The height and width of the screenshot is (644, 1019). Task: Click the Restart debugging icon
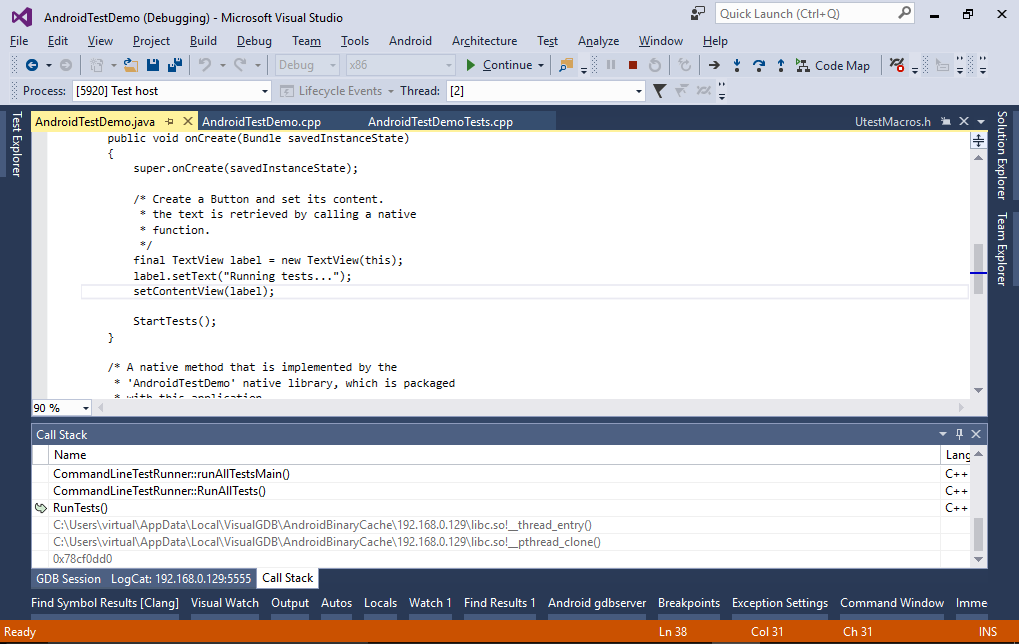655,65
